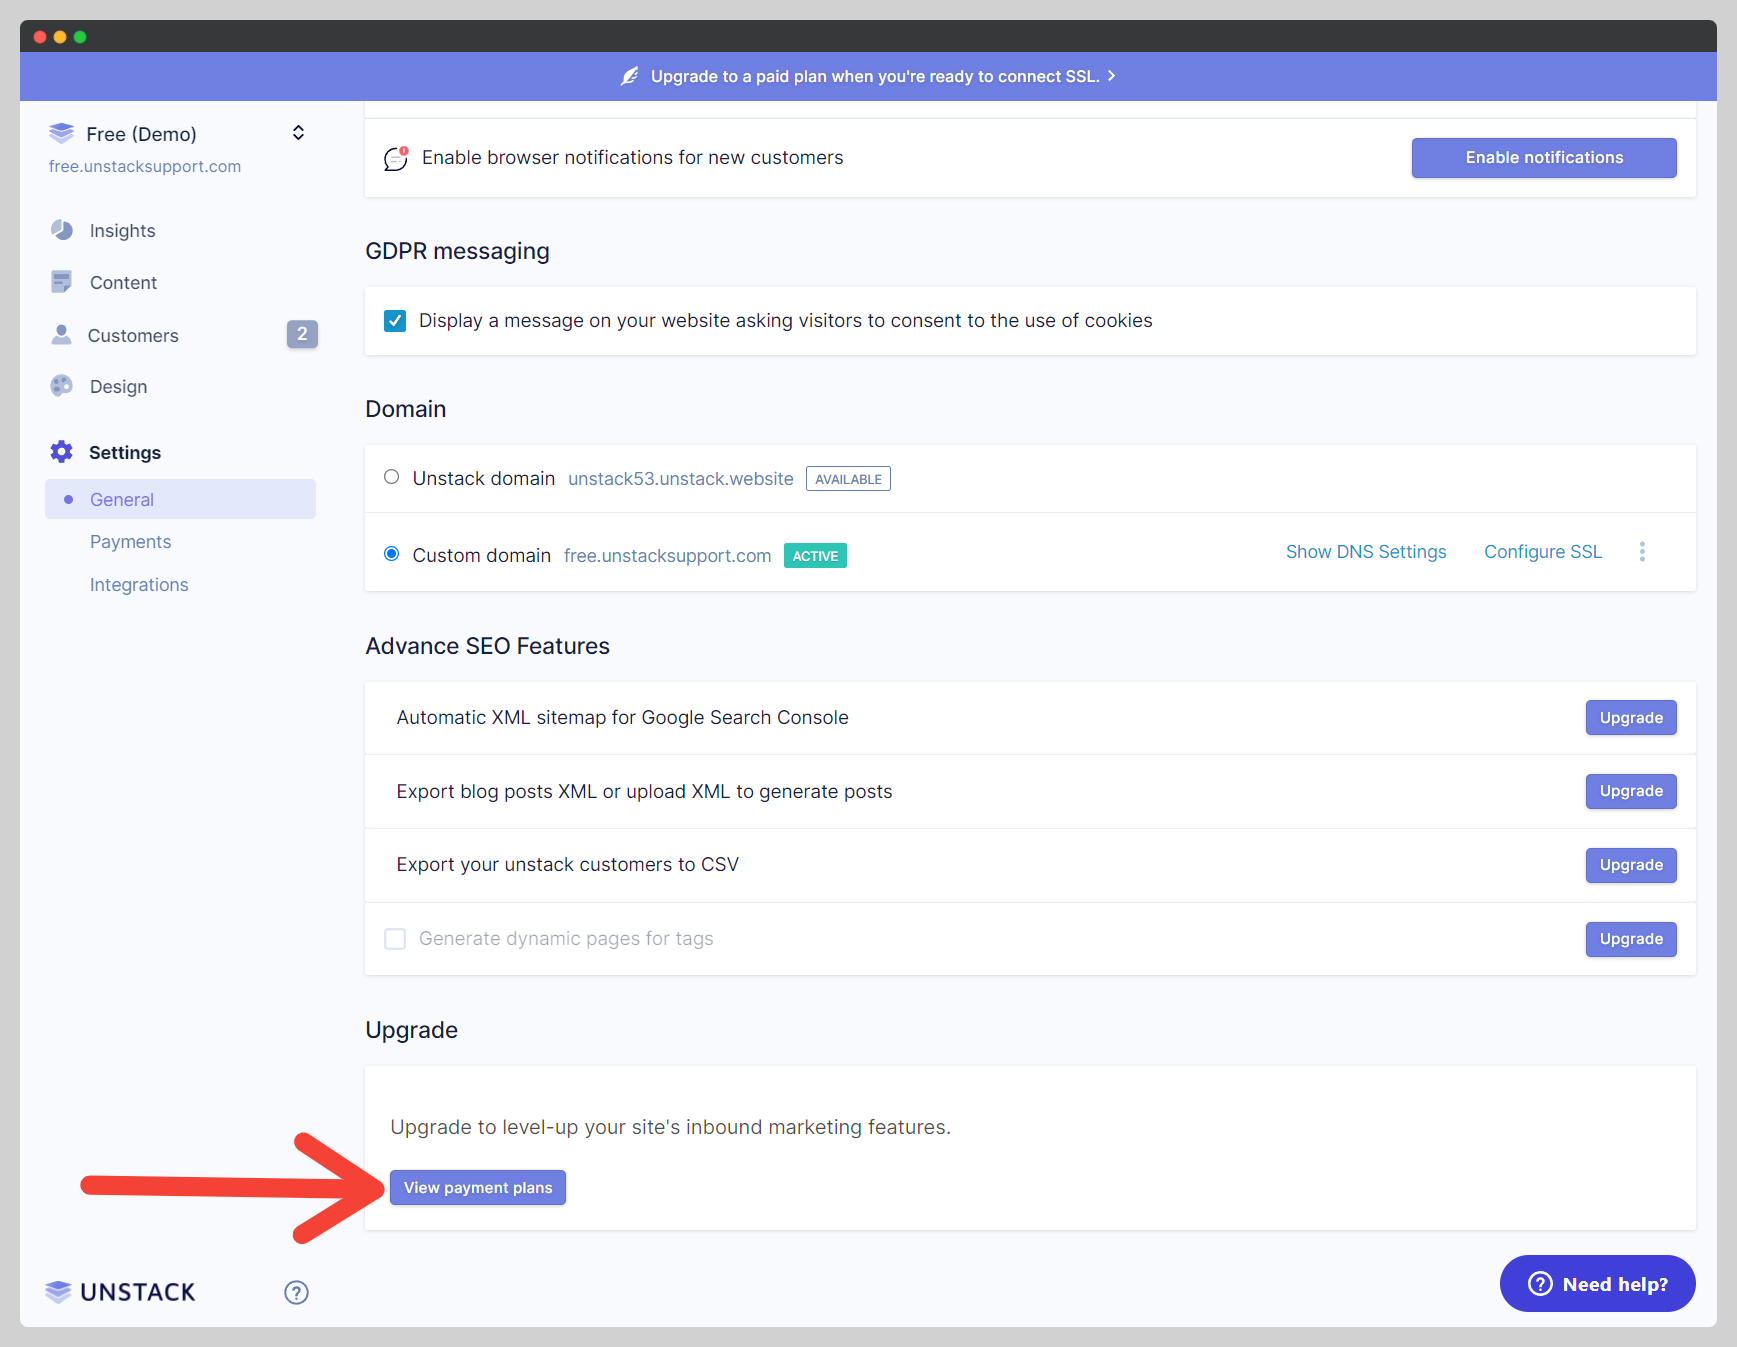Image resolution: width=1737 pixels, height=1347 pixels.
Task: Select the Custom domain radio button
Action: tap(392, 554)
